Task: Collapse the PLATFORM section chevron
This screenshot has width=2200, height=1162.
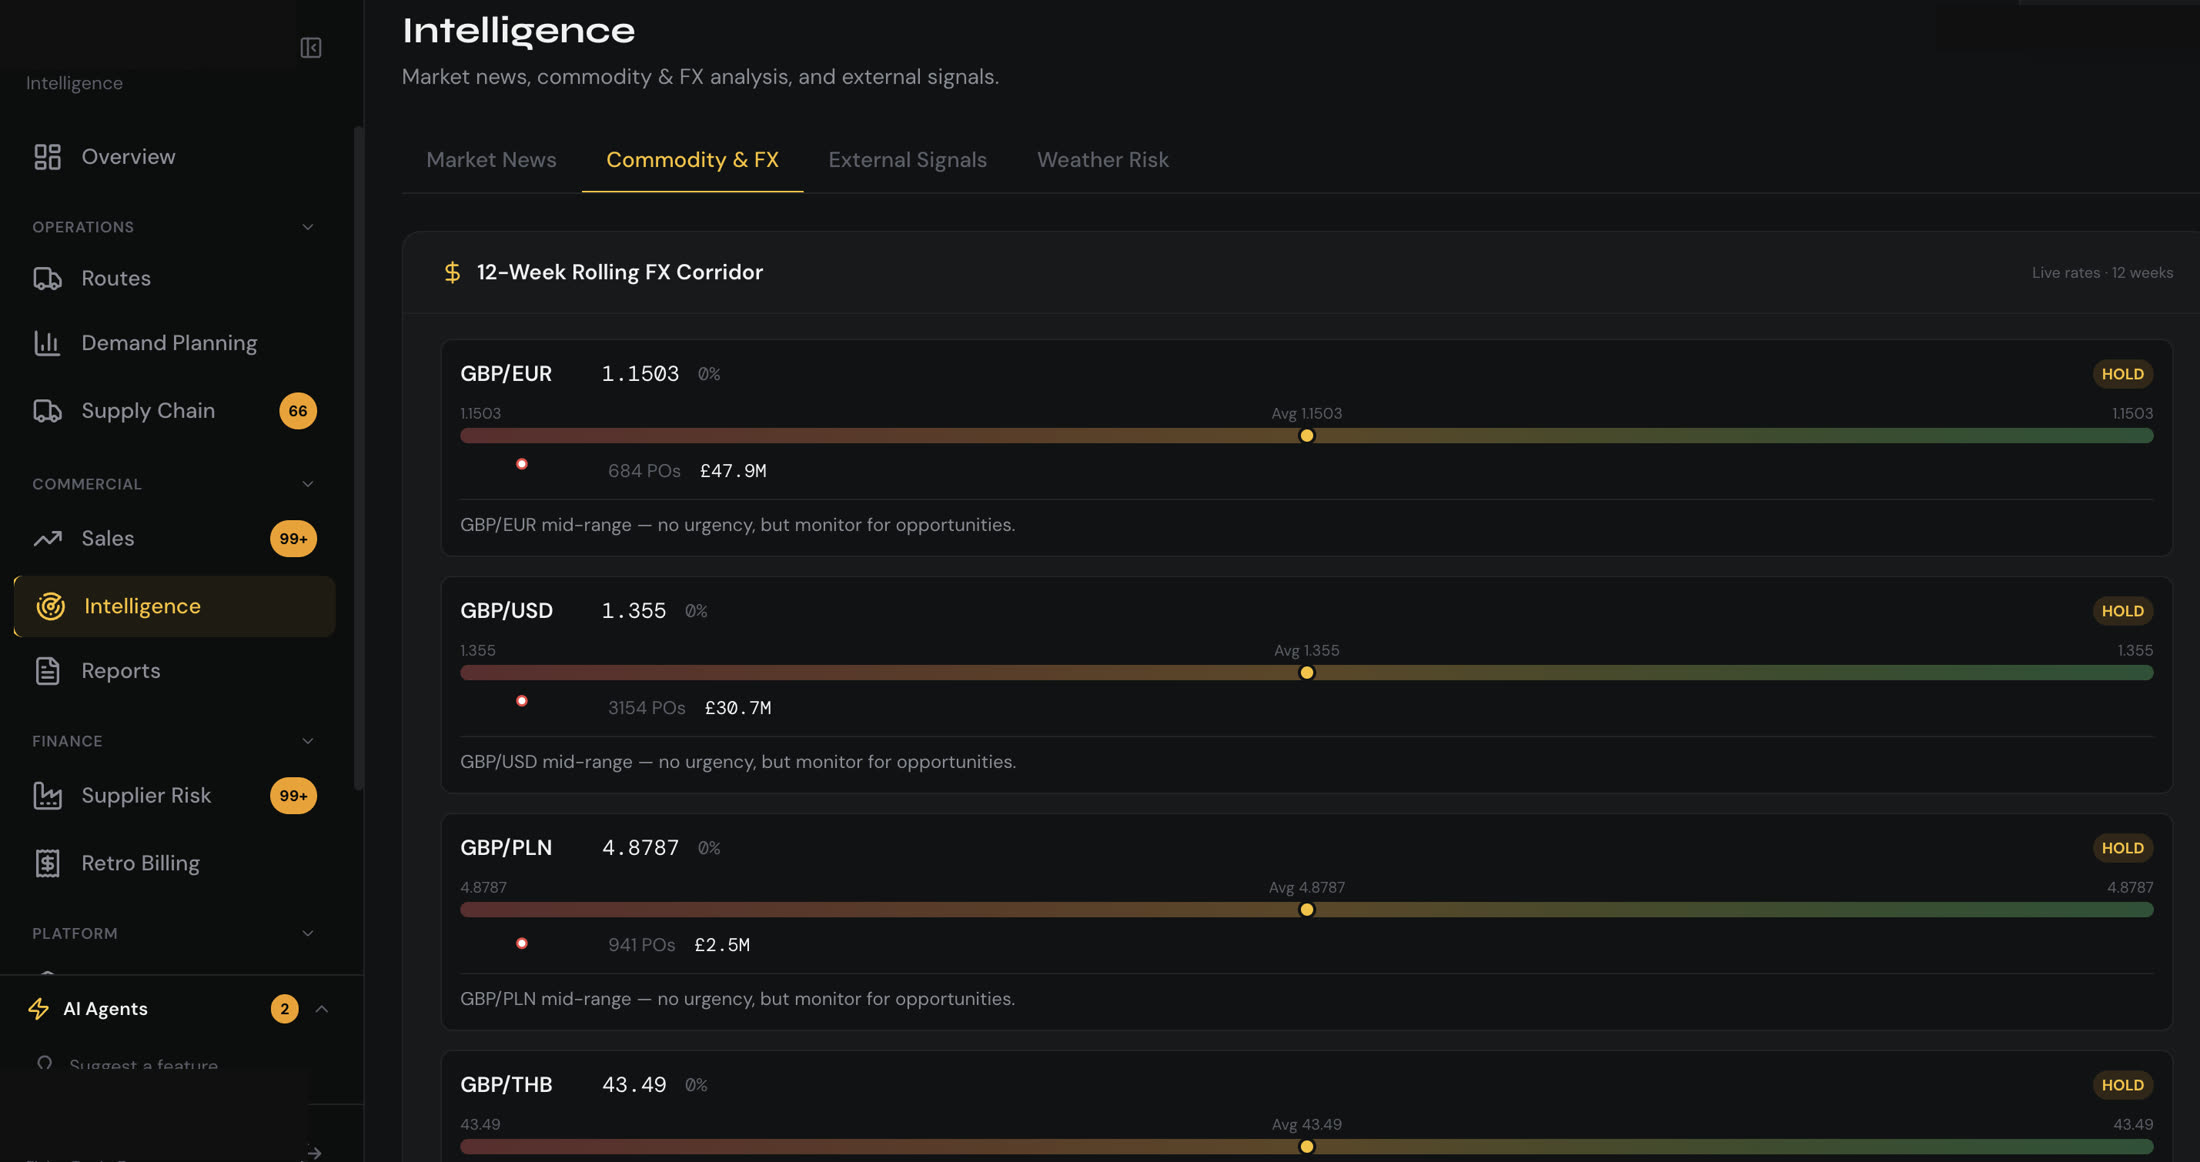Action: (308, 933)
